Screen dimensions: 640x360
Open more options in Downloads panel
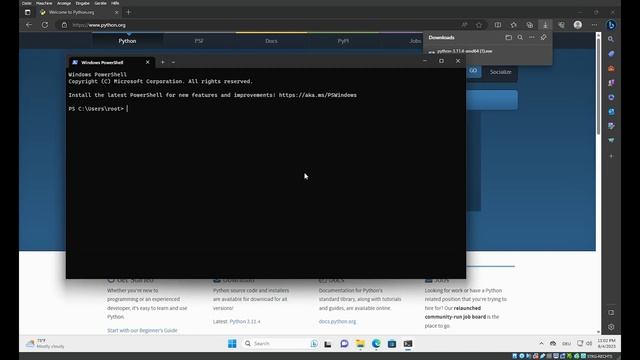click(531, 38)
